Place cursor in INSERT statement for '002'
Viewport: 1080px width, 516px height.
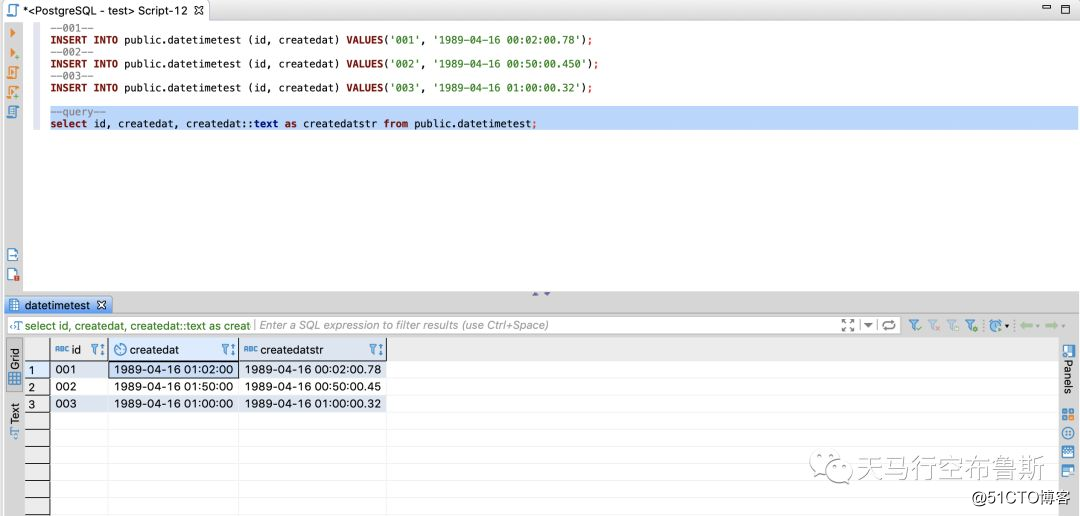point(324,64)
